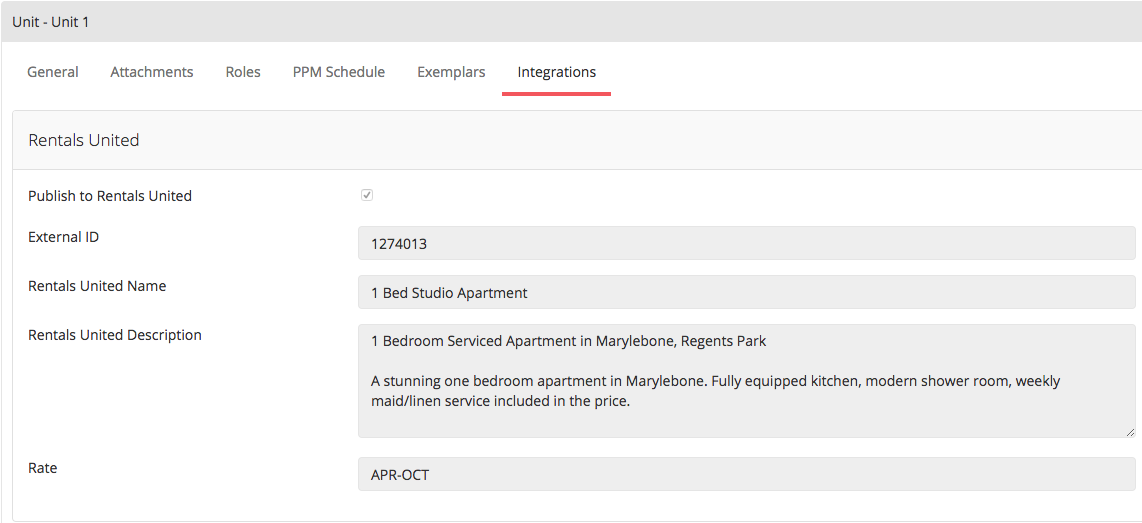Toggle the Publish to Rentals United checkbox

point(367,195)
